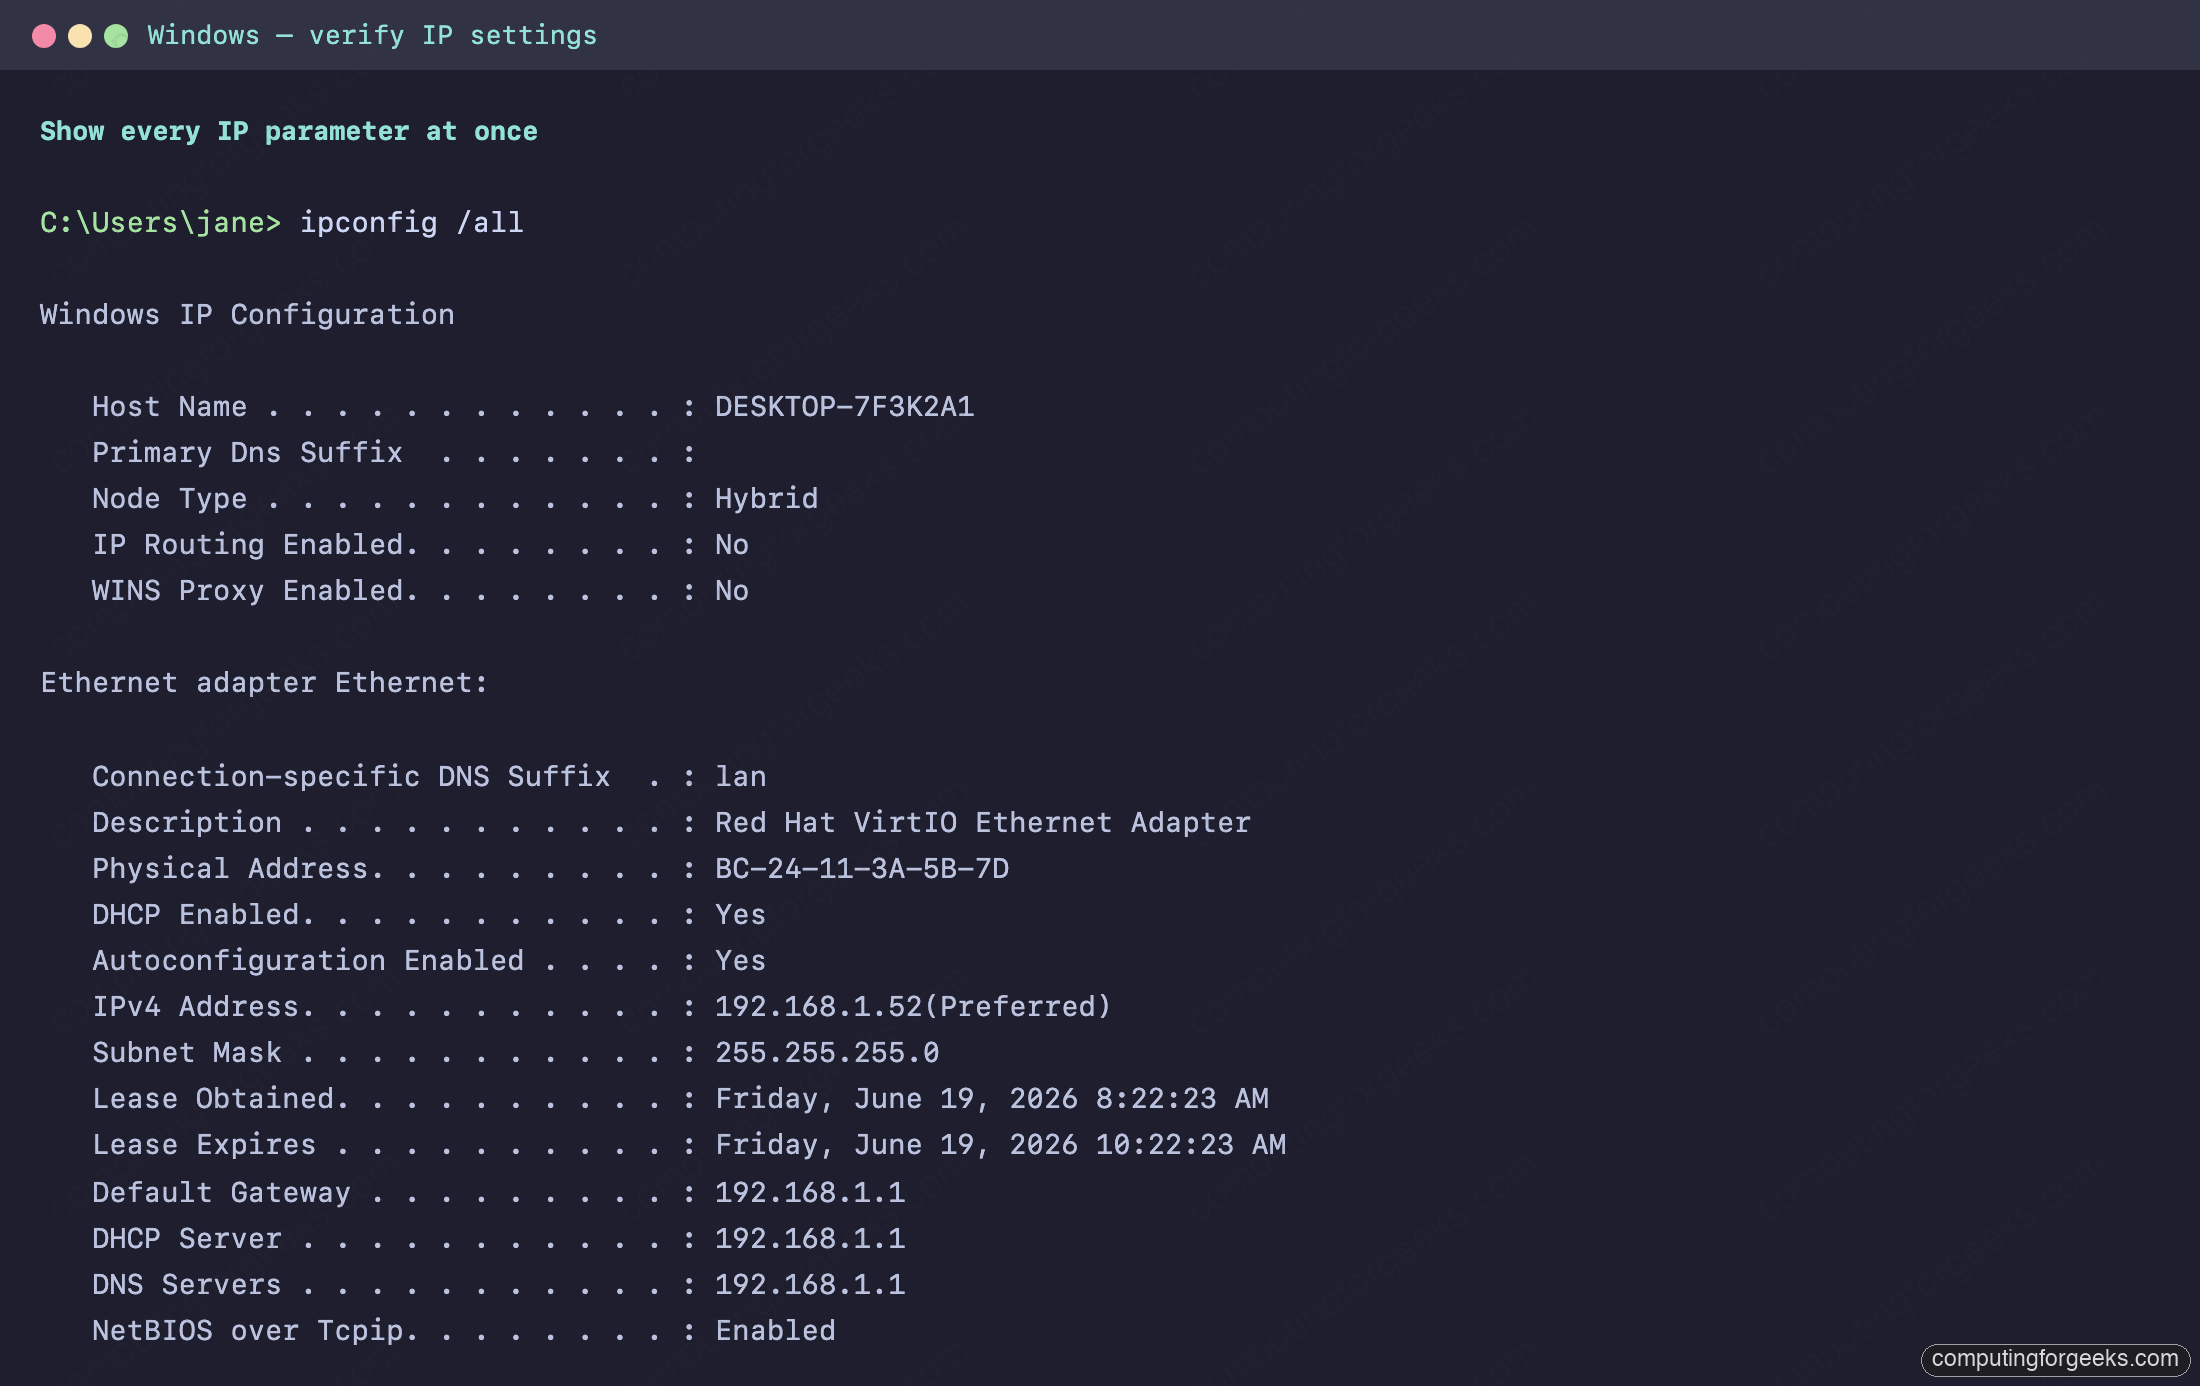Click the 'IP Routing Enabled' label
The height and width of the screenshot is (1386, 2200).
click(x=248, y=545)
